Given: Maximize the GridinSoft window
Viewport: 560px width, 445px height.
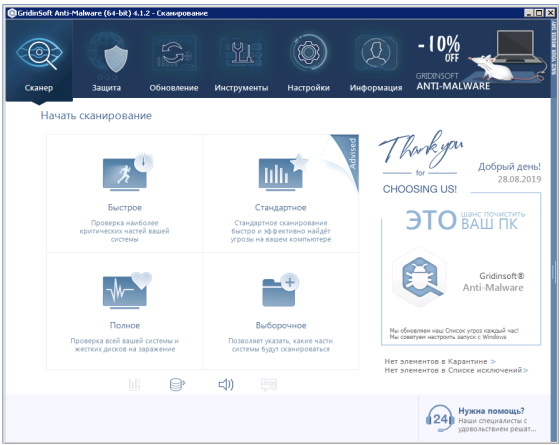Looking at the screenshot, I should point(539,13).
